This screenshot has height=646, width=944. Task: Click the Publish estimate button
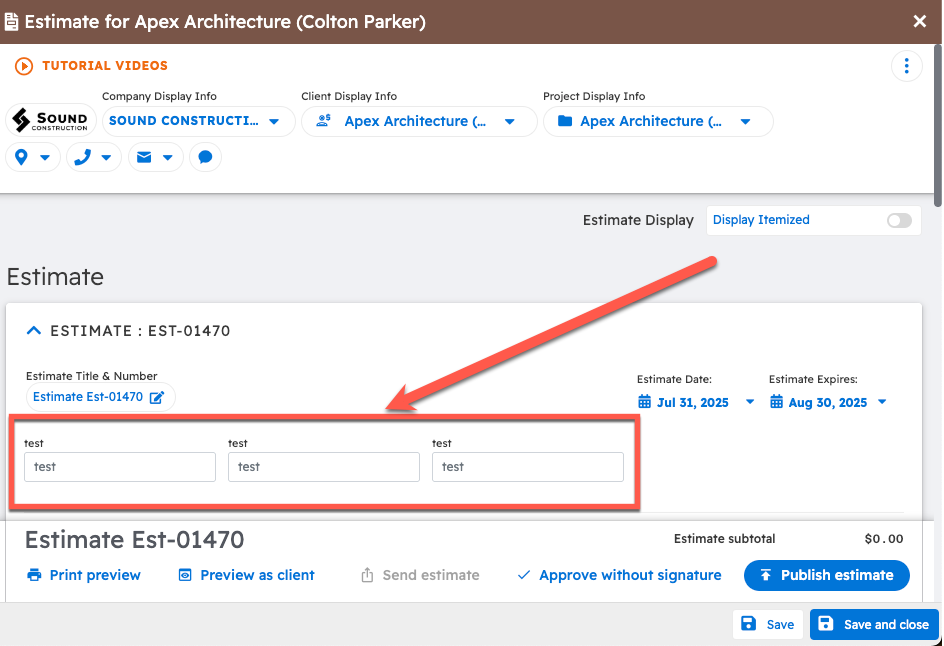click(826, 575)
